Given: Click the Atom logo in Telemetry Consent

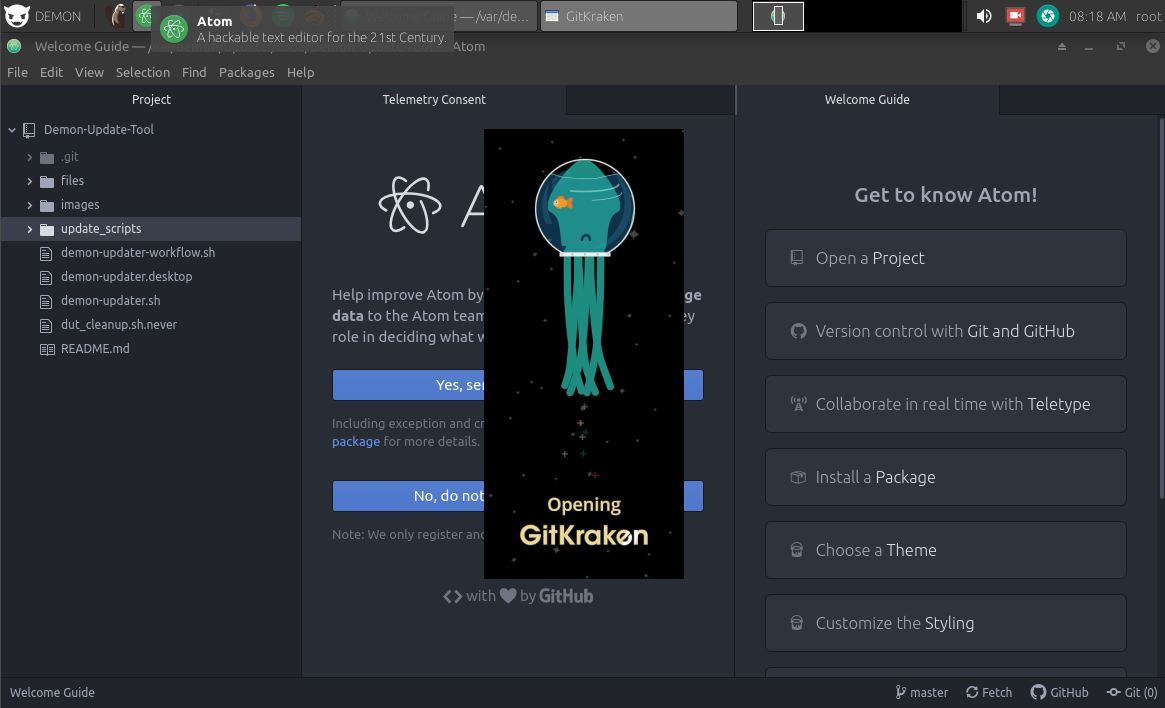Looking at the screenshot, I should point(410,205).
